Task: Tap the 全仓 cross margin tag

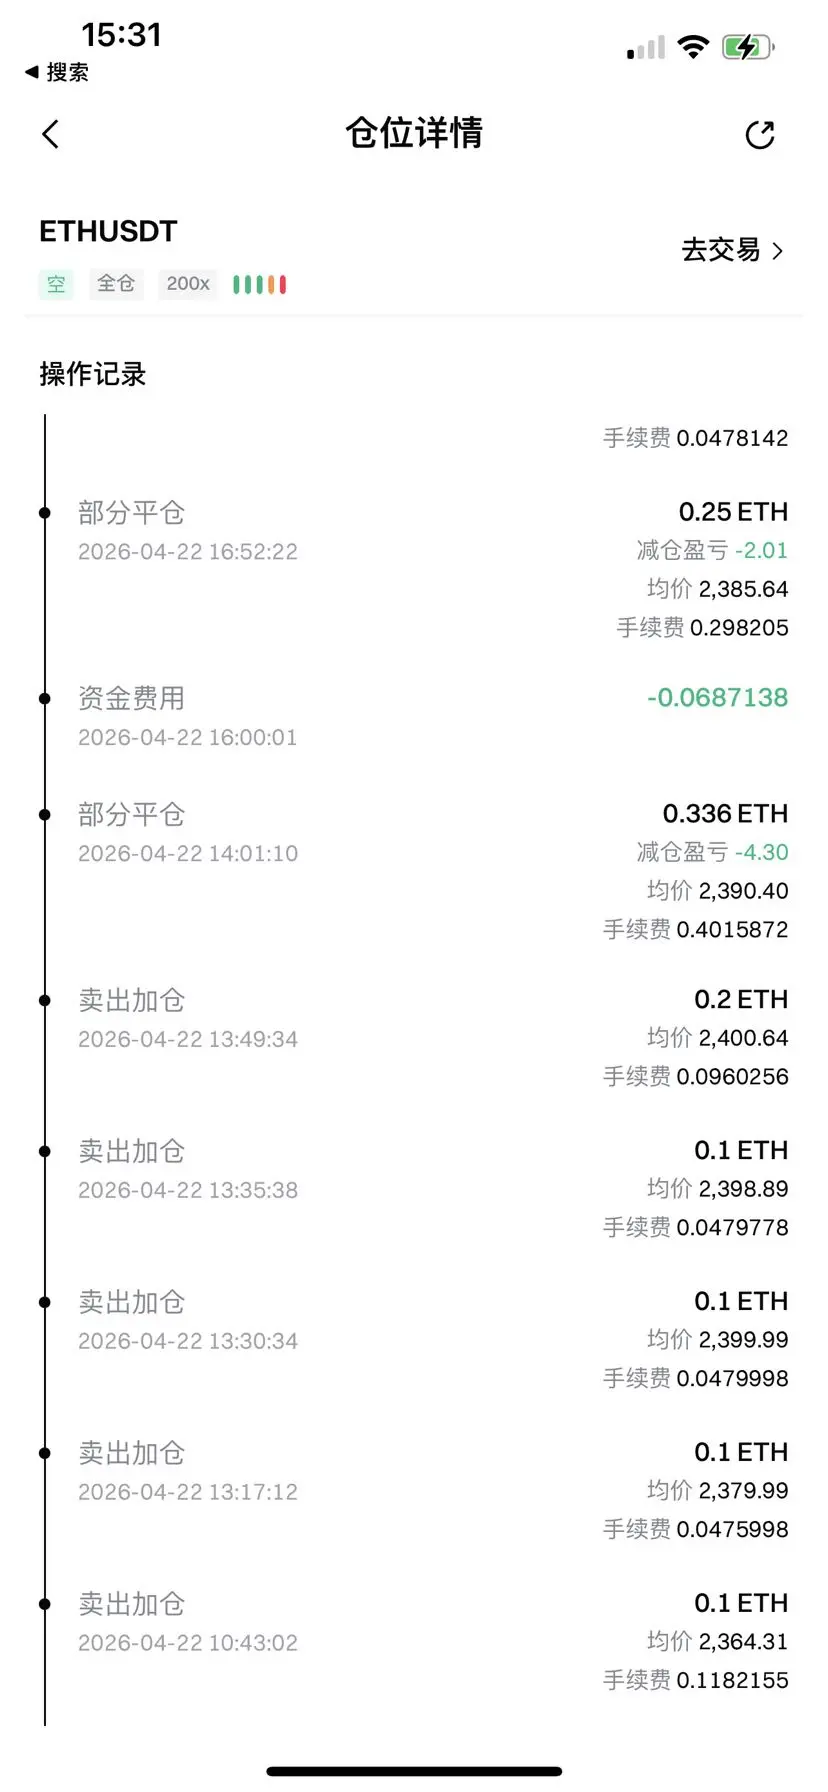Action: point(116,284)
